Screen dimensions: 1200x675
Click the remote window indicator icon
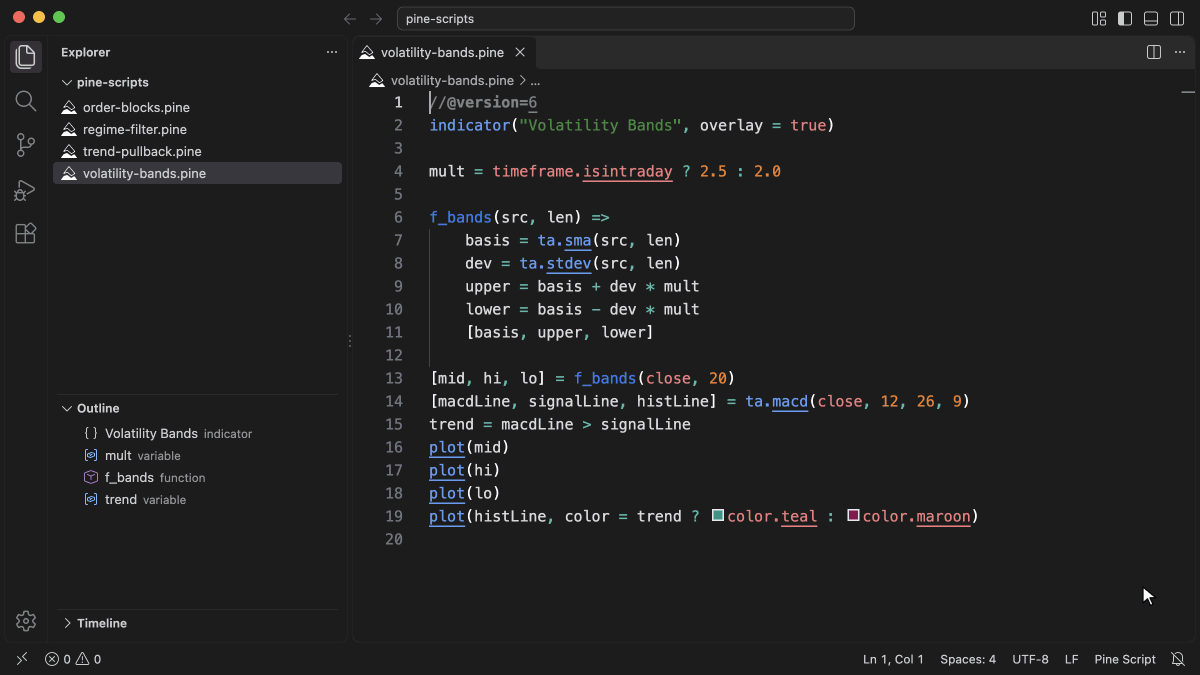click(22, 659)
